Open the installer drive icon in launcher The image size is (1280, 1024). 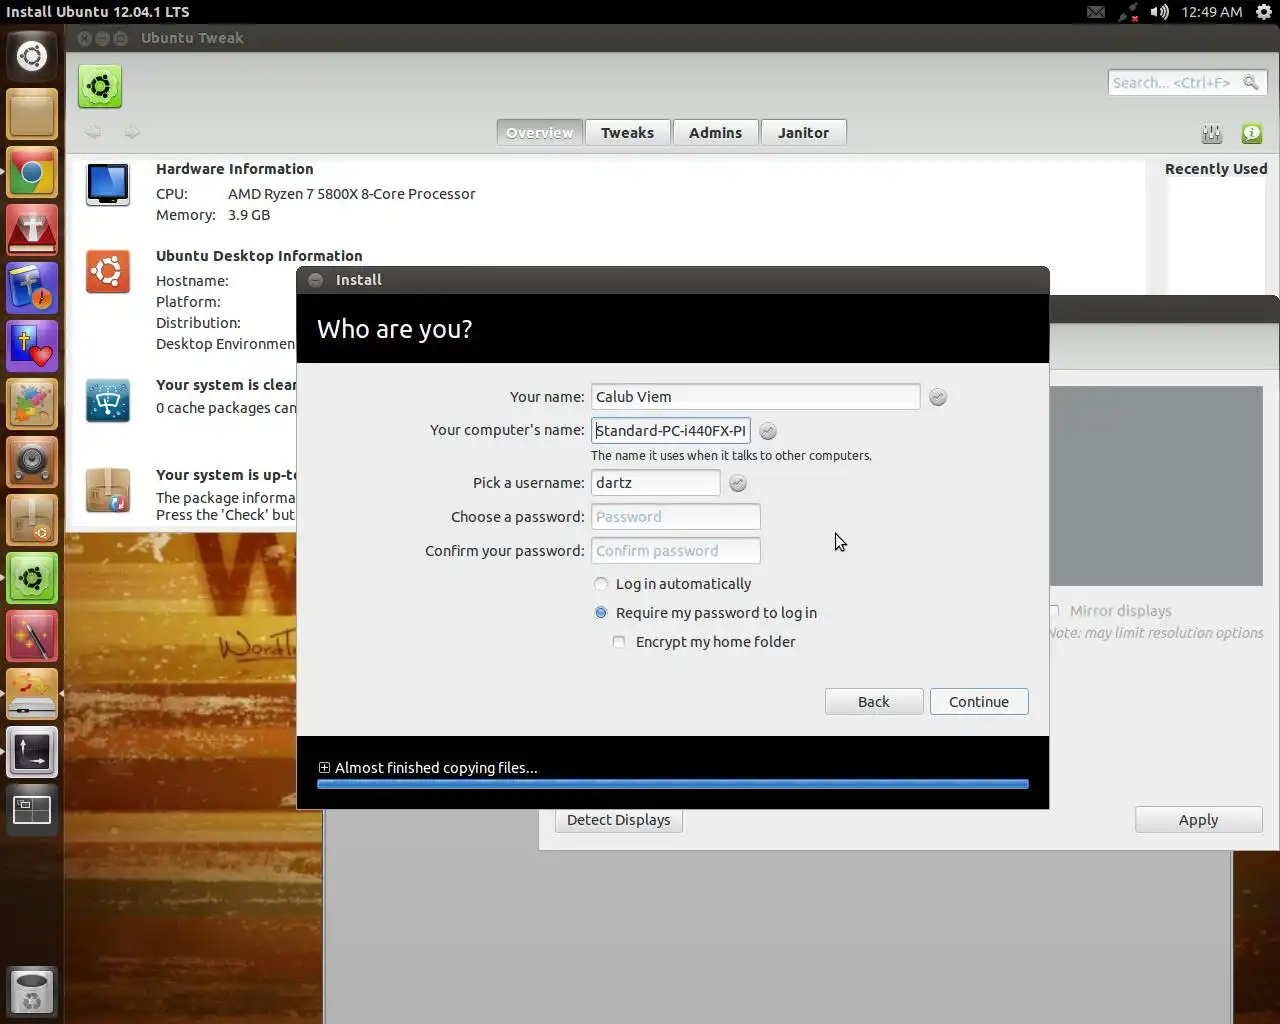(x=32, y=694)
